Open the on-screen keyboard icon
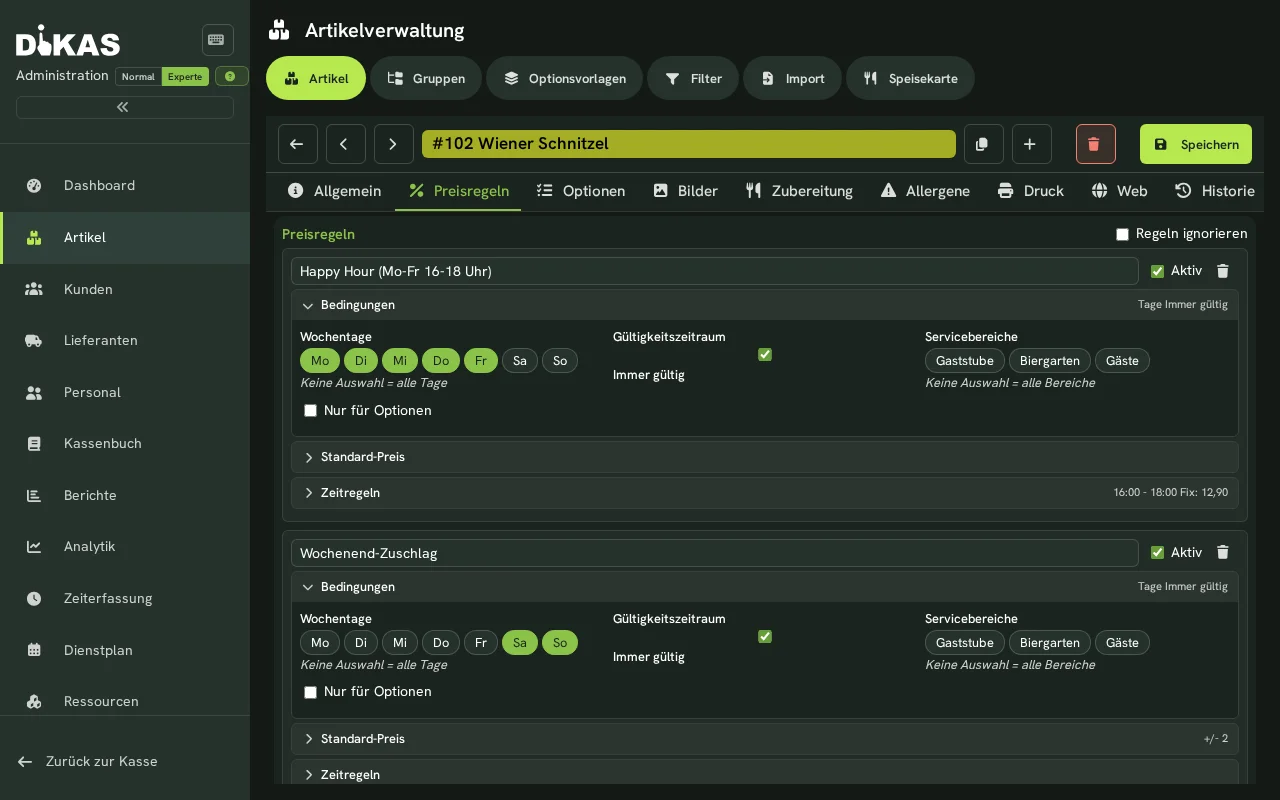Screen dimensions: 1280x800 218,40
